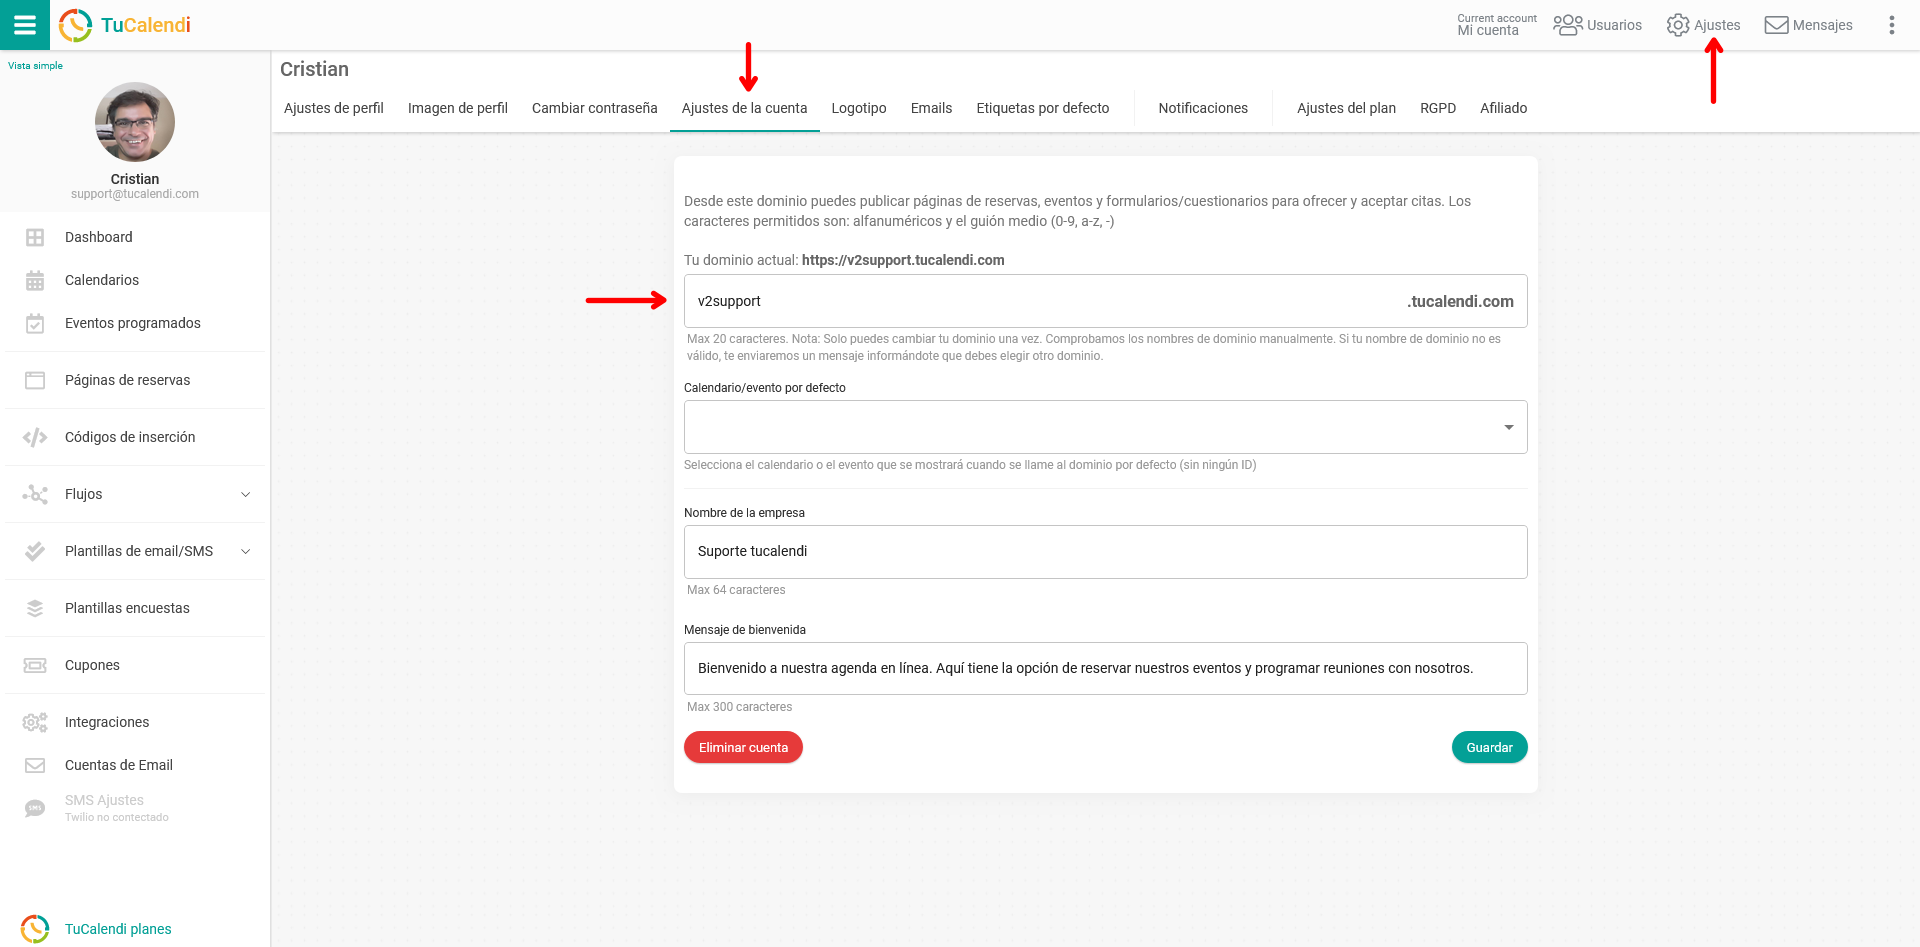
Task: Focus the v2support domain input field
Action: 1105,301
